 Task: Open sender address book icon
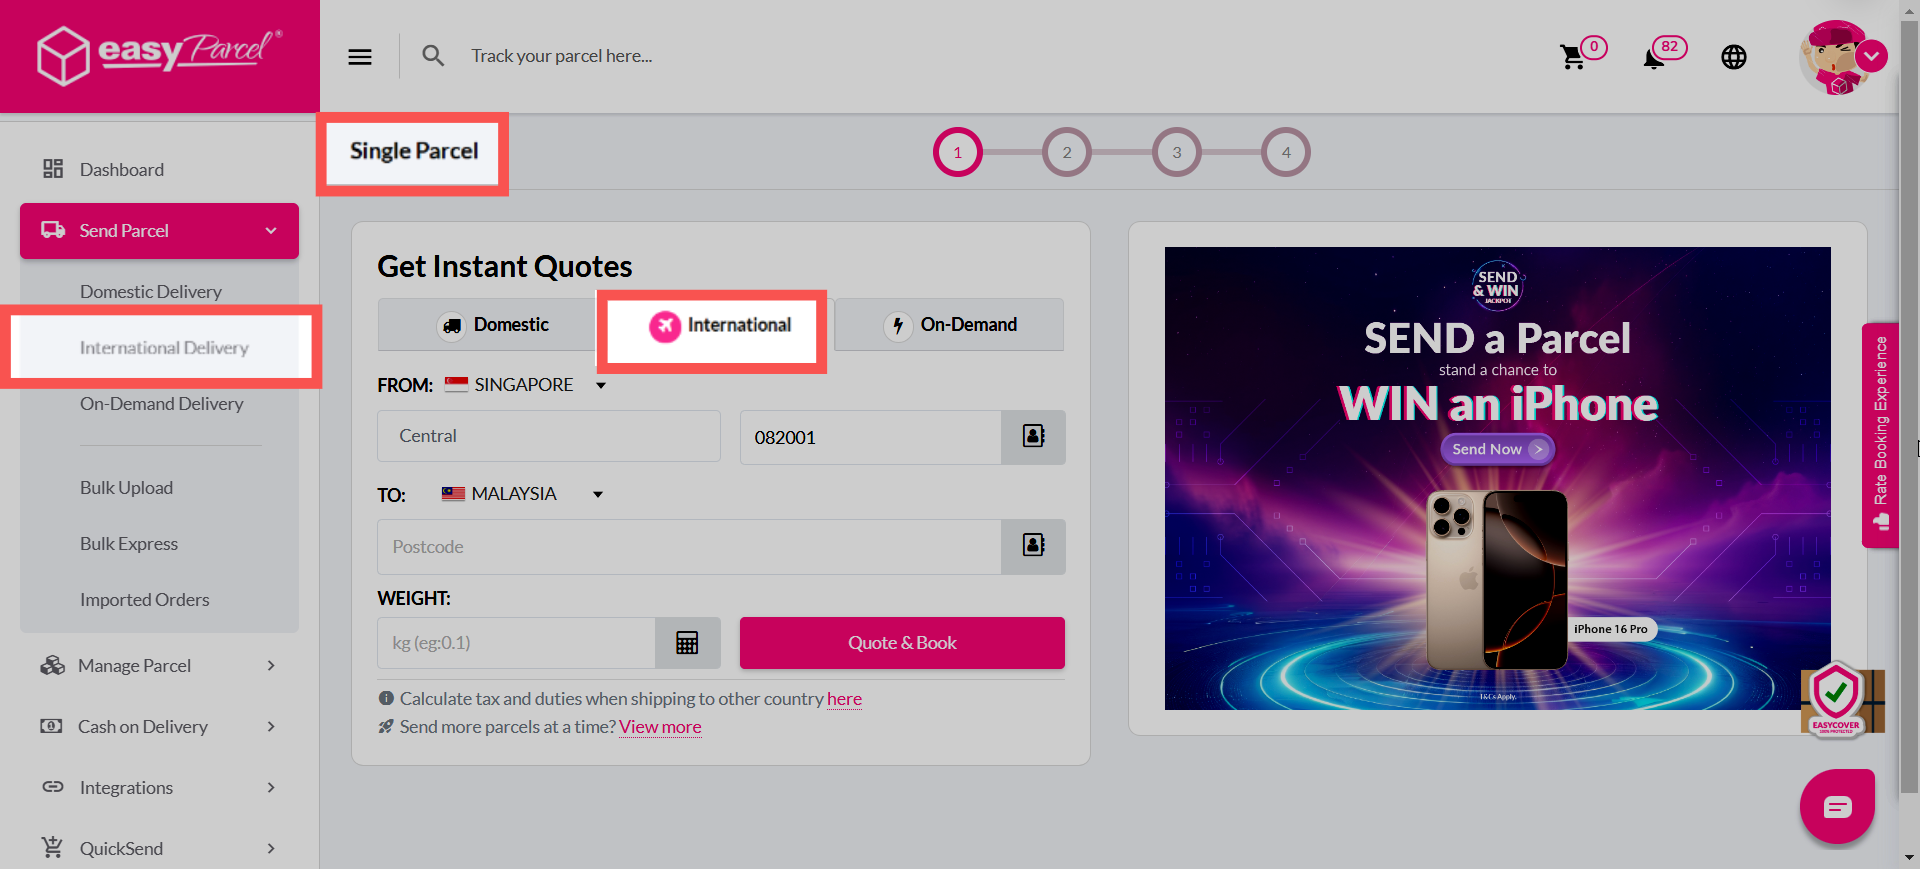pos(1033,437)
